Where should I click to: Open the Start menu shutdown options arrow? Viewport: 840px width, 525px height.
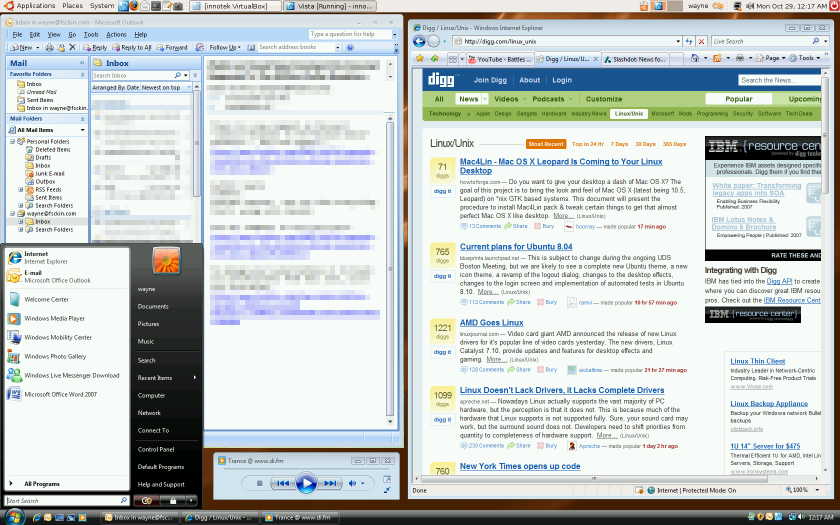(x=191, y=500)
